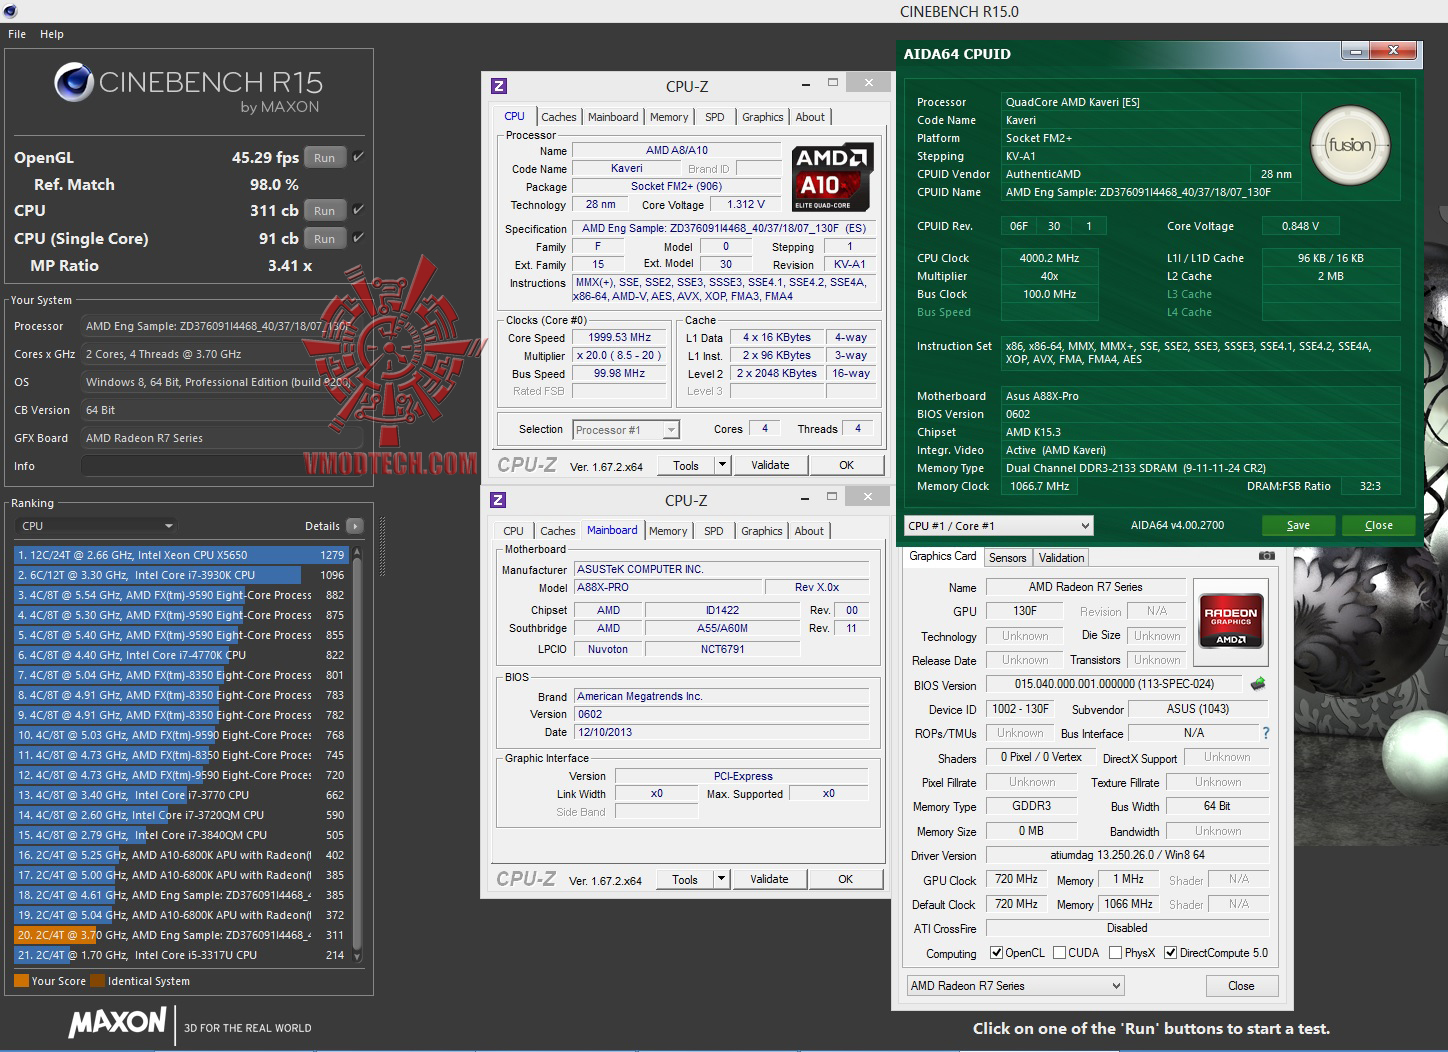Image resolution: width=1448 pixels, height=1052 pixels.
Task: Click the MAXON logo at the bottom
Action: (118, 1022)
